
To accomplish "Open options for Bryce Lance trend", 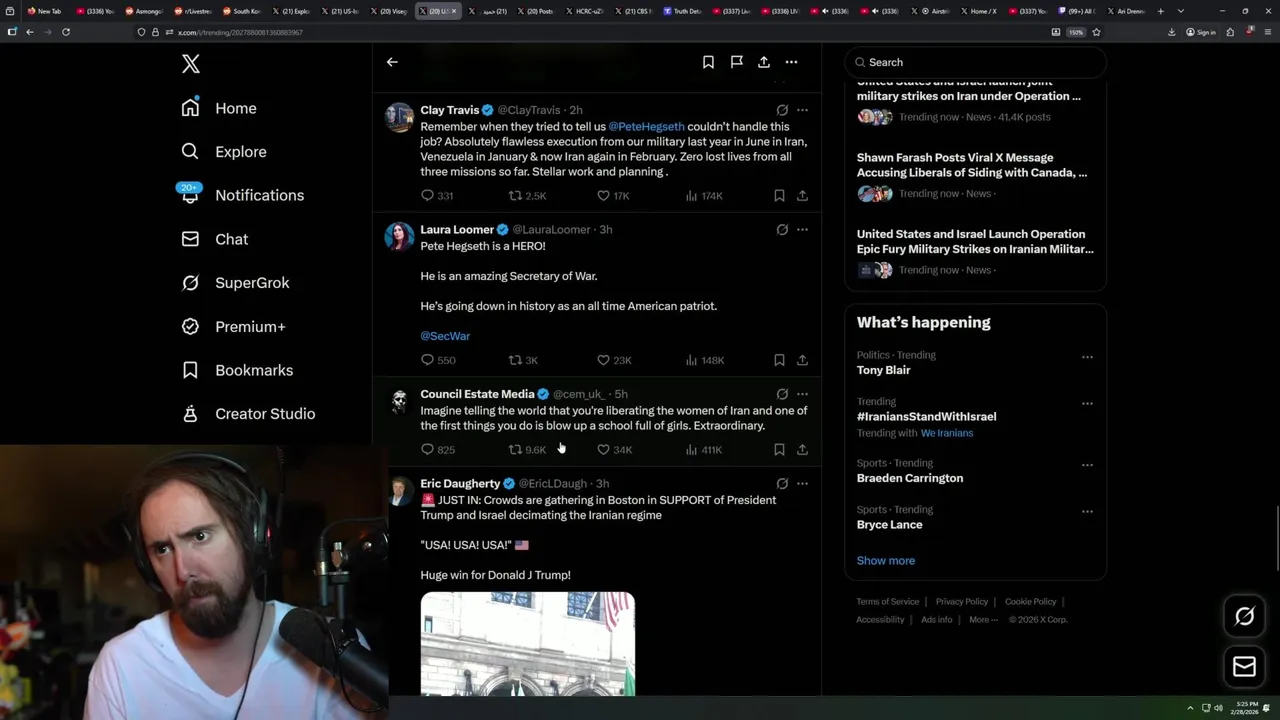I will [1087, 511].
